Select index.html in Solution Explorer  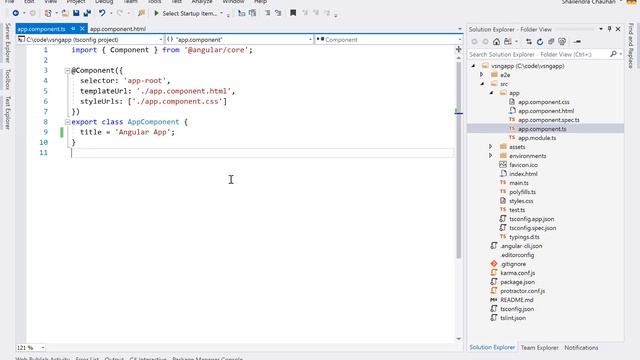(523, 174)
